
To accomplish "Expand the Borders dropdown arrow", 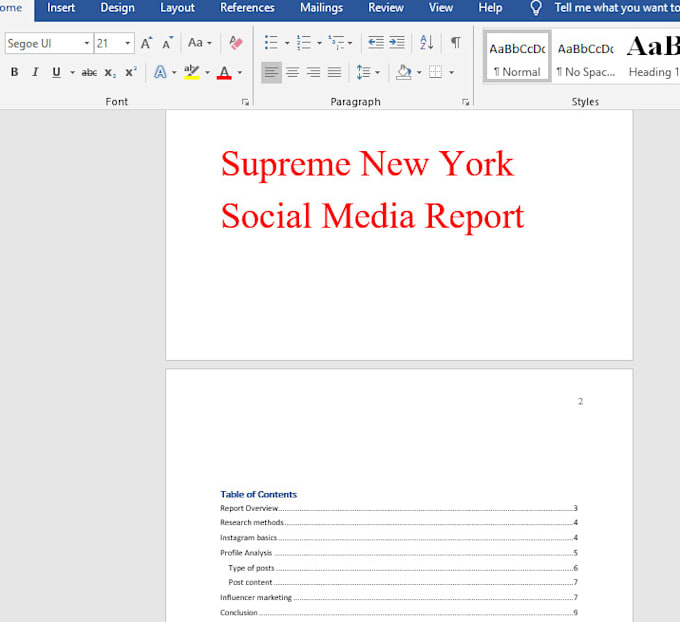I will 451,72.
